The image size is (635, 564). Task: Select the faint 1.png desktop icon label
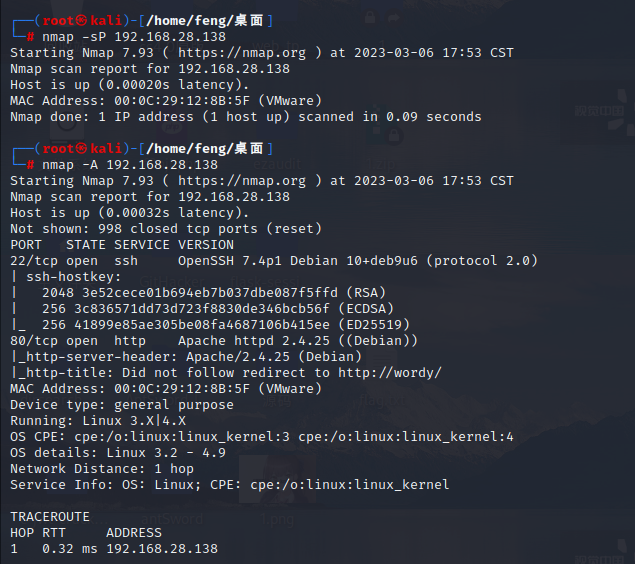pyautogui.click(x=277, y=519)
